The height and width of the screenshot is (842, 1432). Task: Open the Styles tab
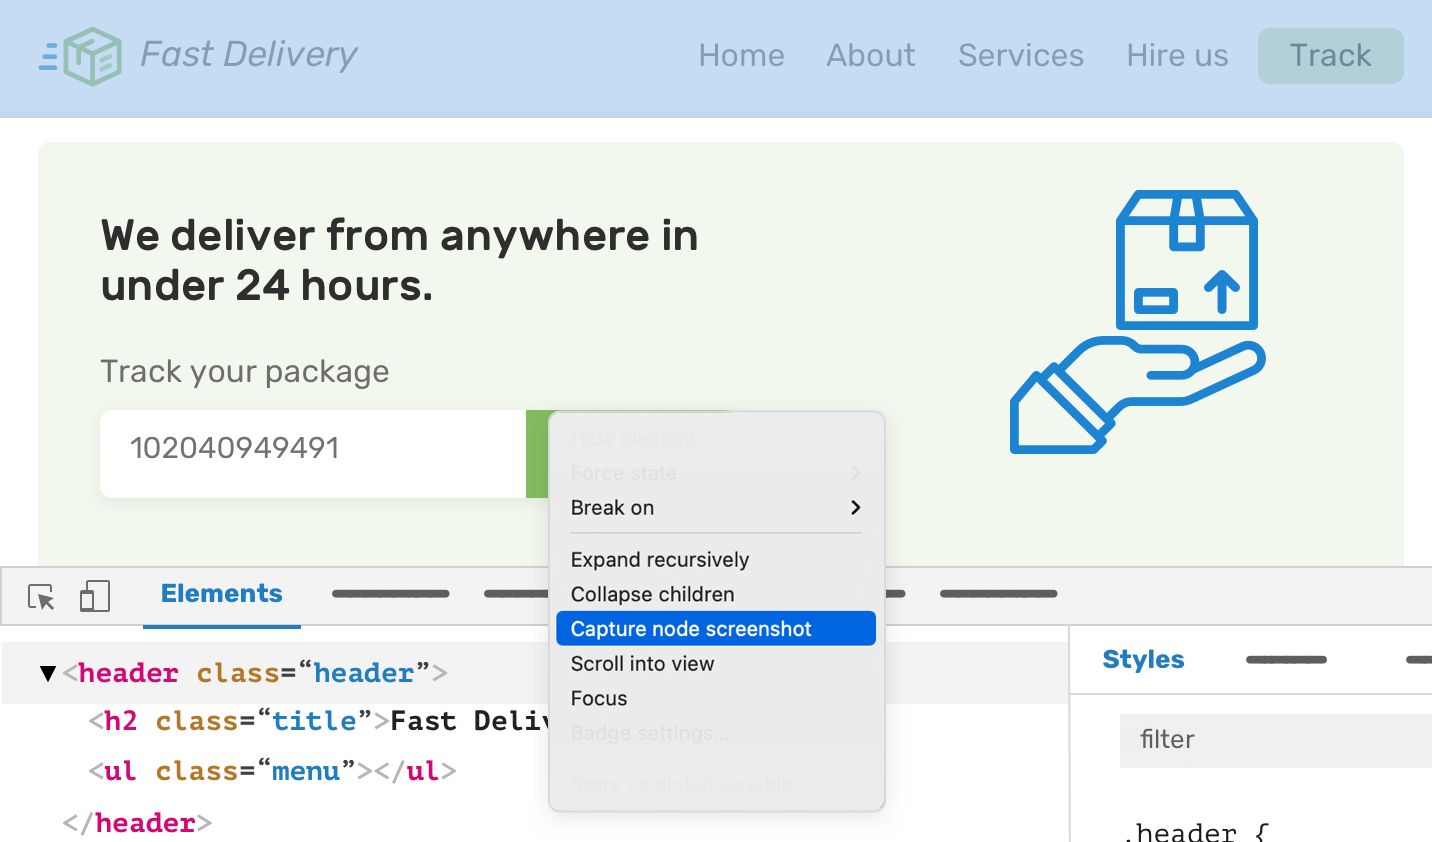click(x=1143, y=660)
